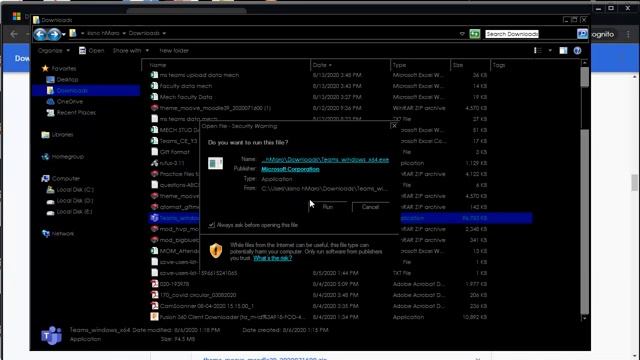The height and width of the screenshot is (360, 640).
Task: Click the Search Downloads field
Action: [512, 34]
